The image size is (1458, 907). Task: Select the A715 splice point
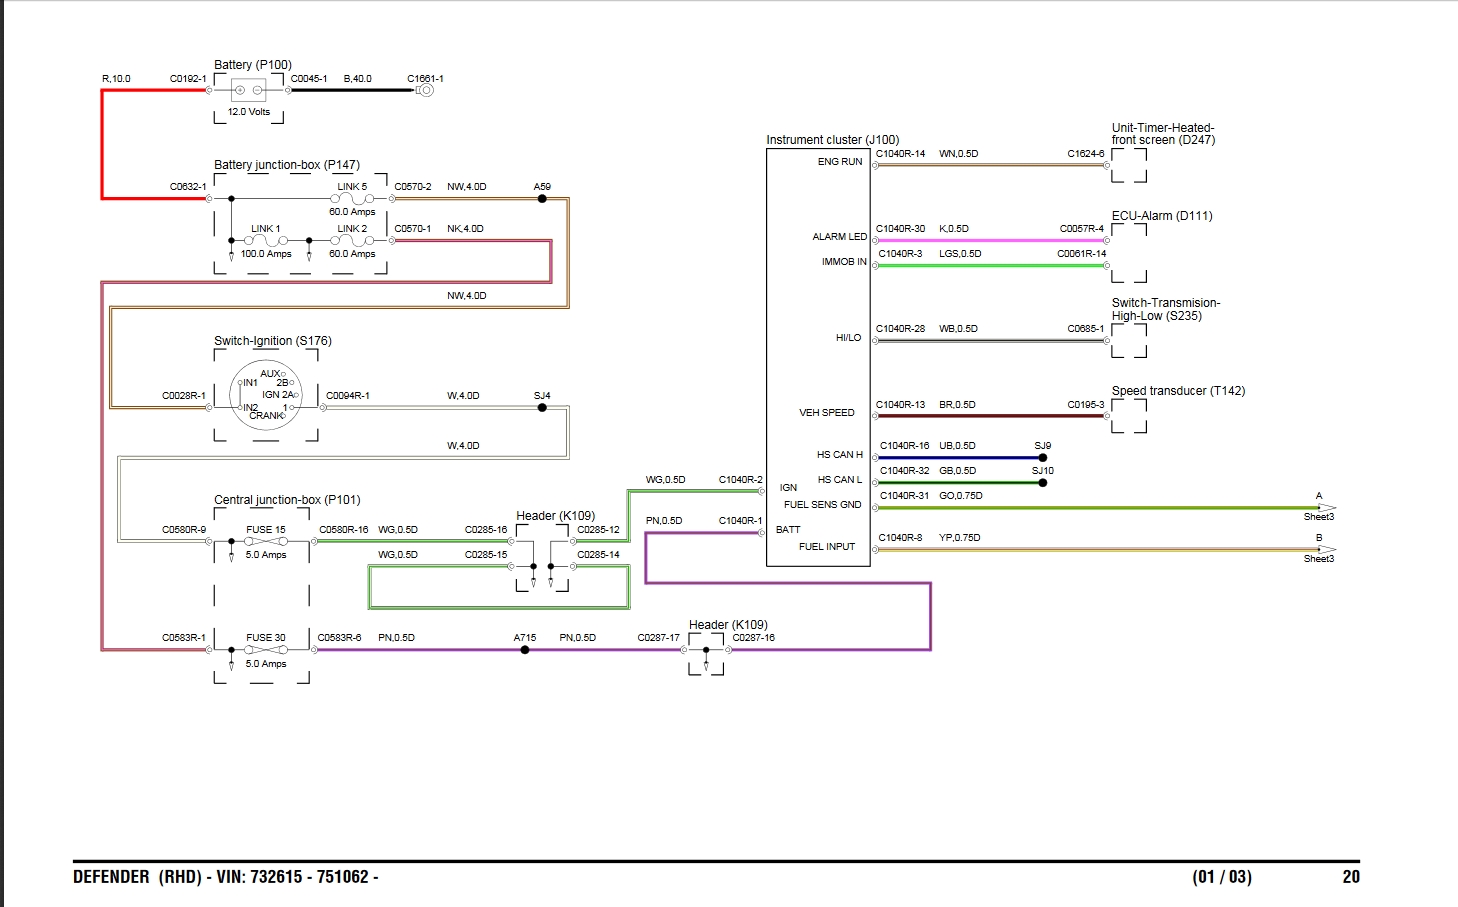[x=525, y=650]
